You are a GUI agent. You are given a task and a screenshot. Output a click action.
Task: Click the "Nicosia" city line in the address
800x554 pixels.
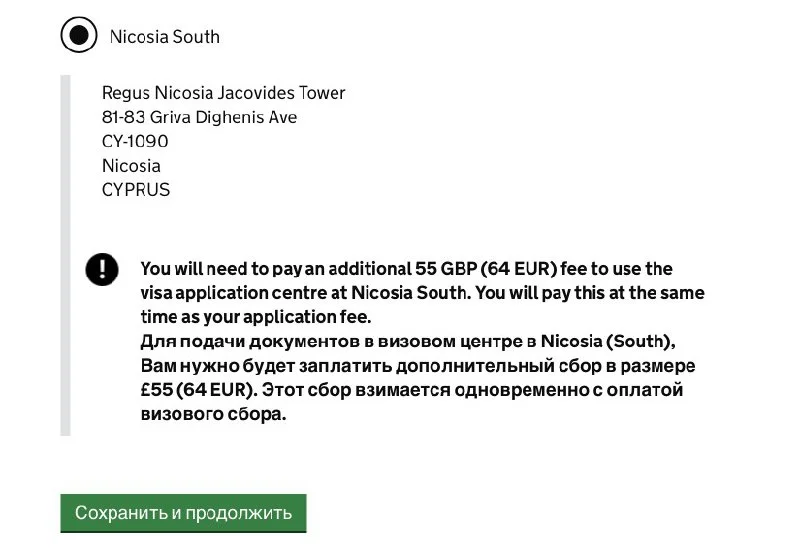tap(131, 165)
